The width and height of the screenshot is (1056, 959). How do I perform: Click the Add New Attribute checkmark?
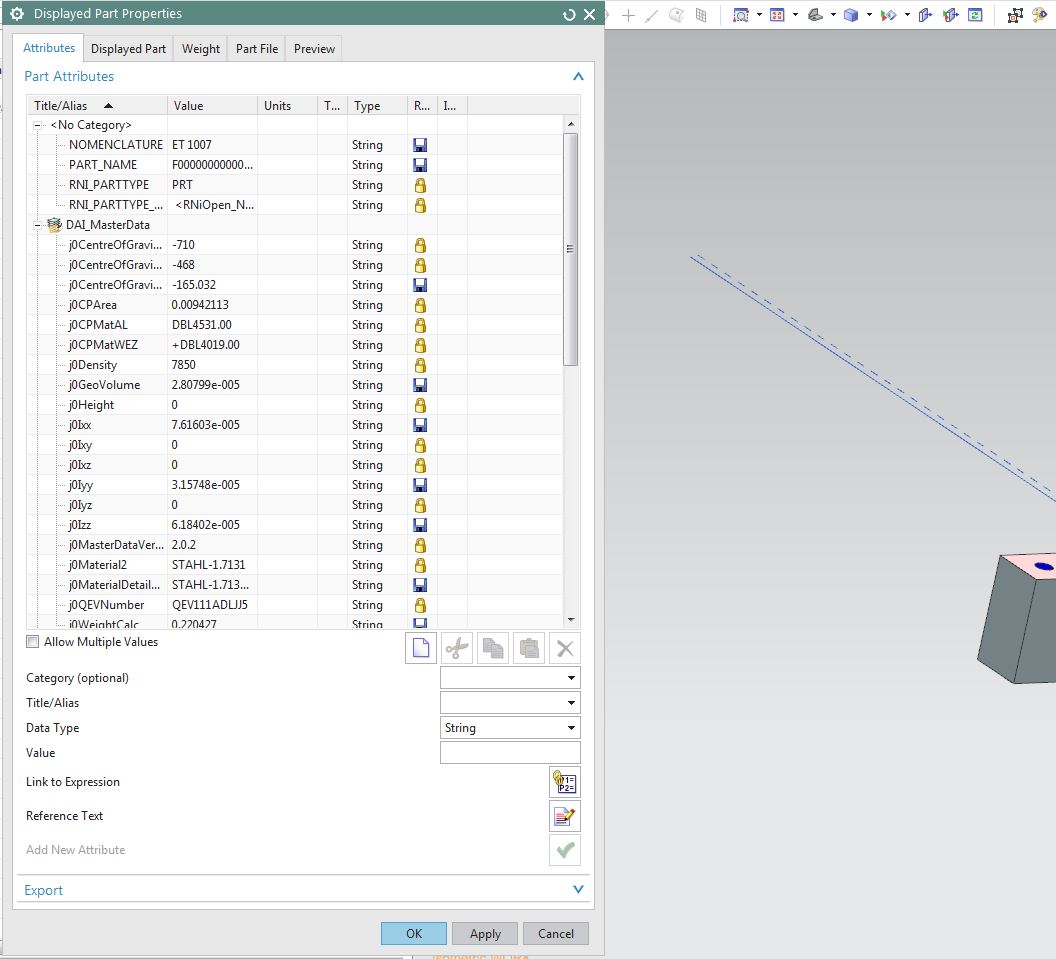point(565,851)
